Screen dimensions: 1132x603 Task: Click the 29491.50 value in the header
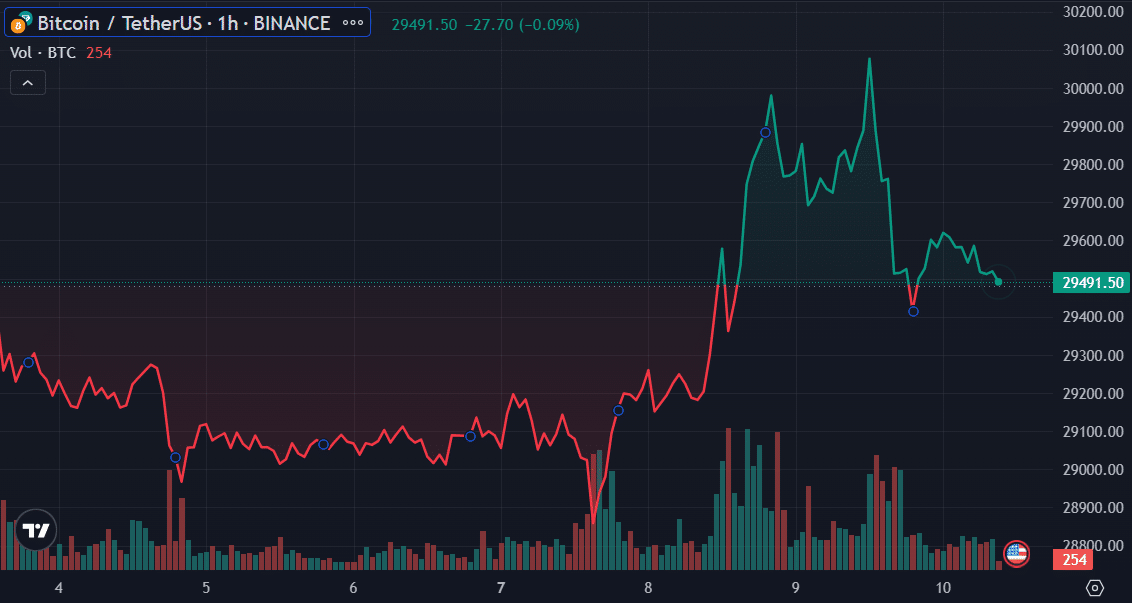click(424, 25)
